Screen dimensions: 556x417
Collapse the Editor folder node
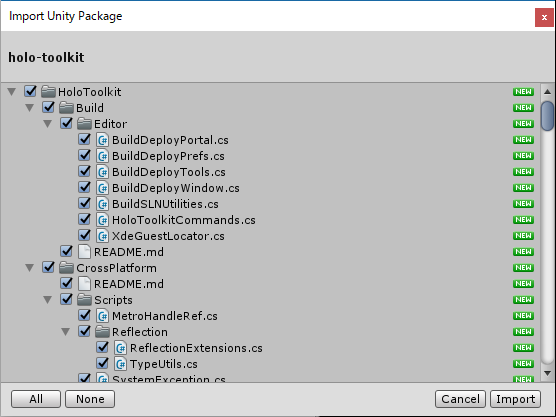coord(48,124)
